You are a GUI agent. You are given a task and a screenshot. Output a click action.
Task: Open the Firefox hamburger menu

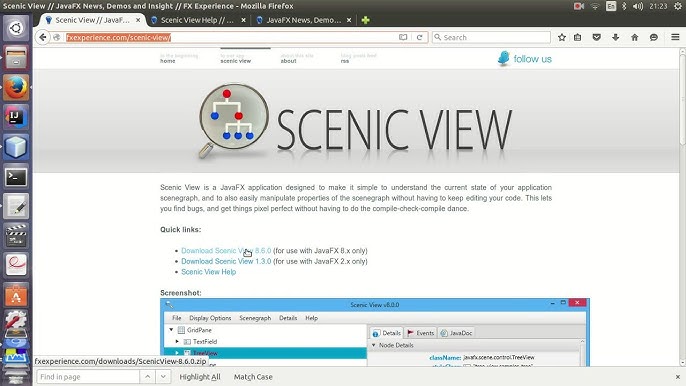click(675, 37)
